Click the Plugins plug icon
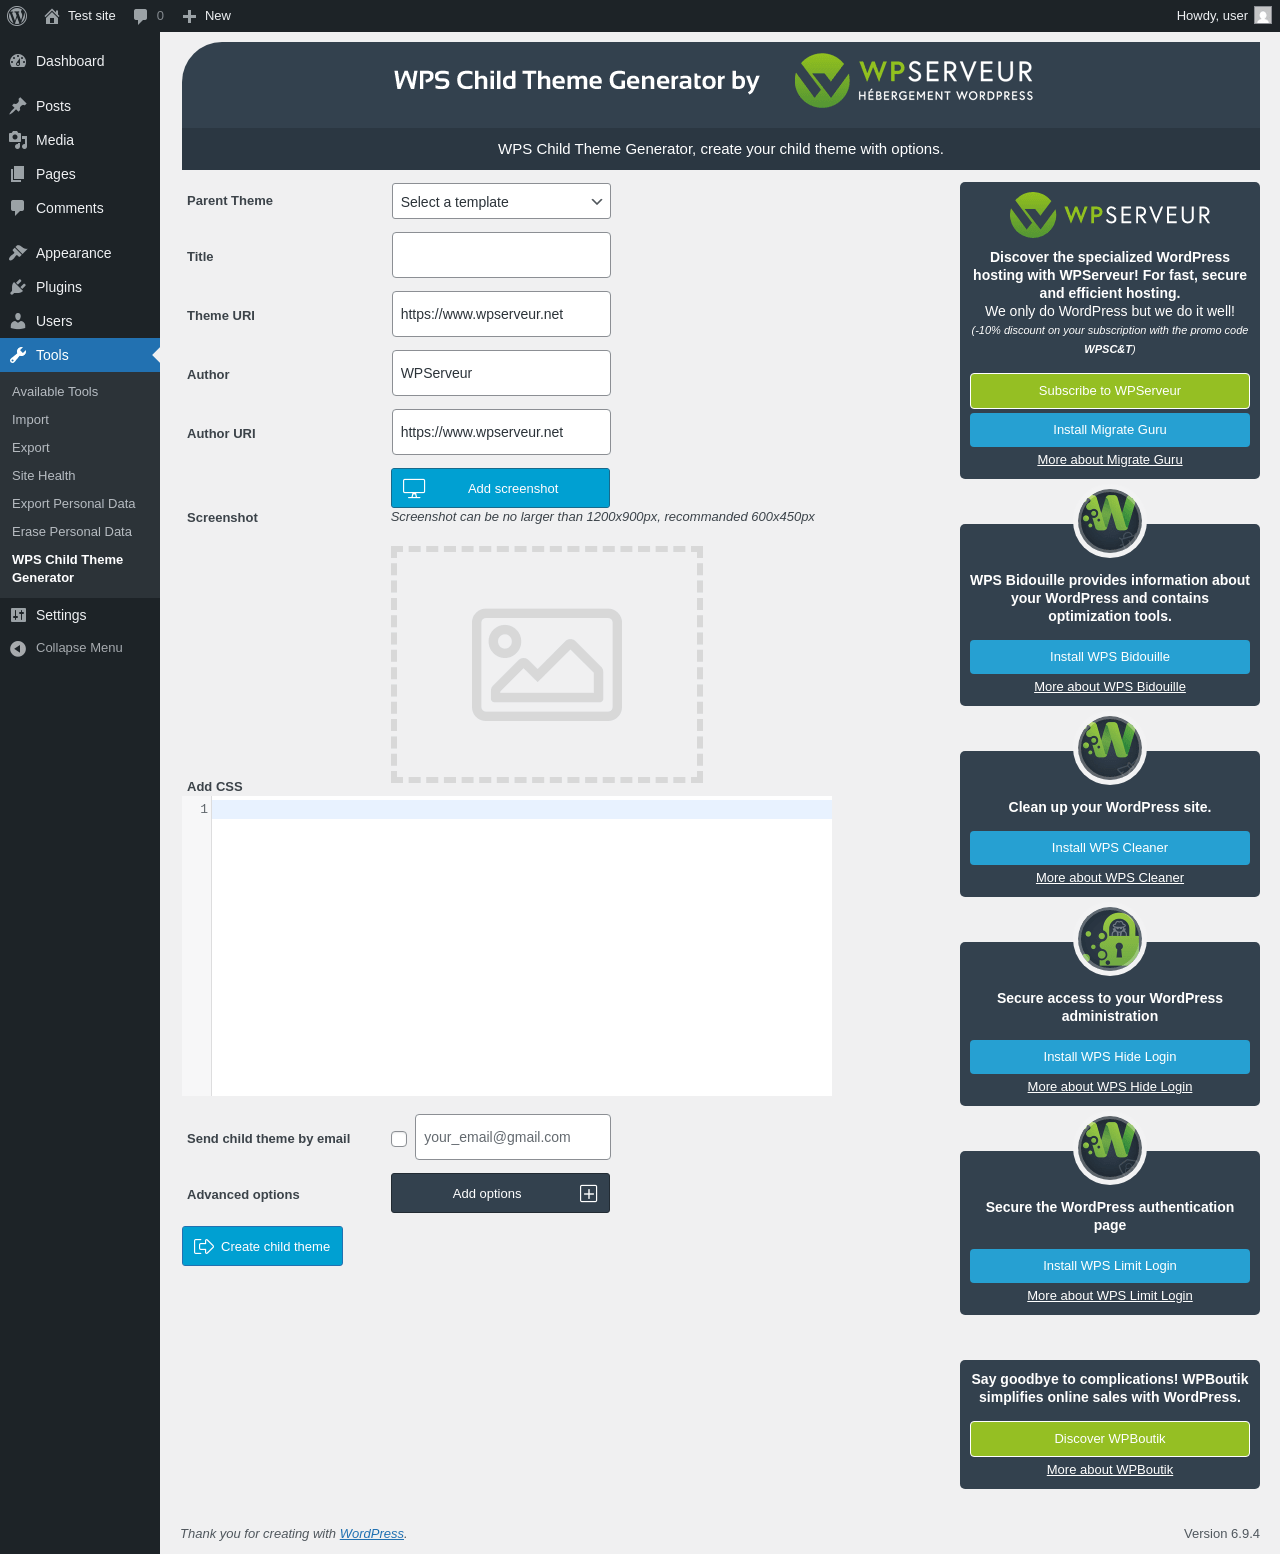This screenshot has width=1280, height=1554. point(18,287)
